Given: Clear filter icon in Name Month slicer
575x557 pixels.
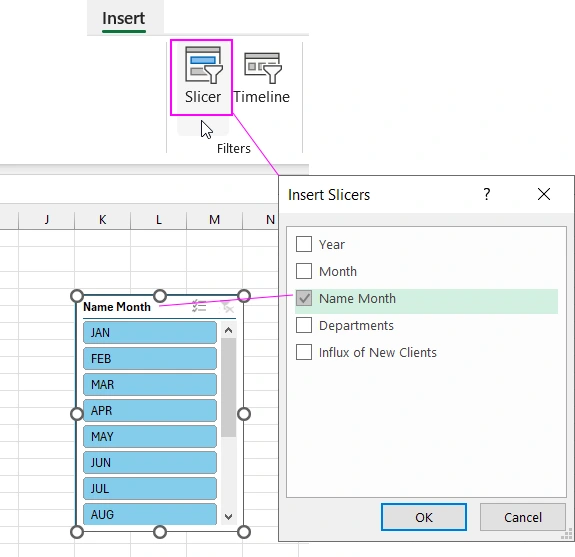Looking at the screenshot, I should pos(227,307).
